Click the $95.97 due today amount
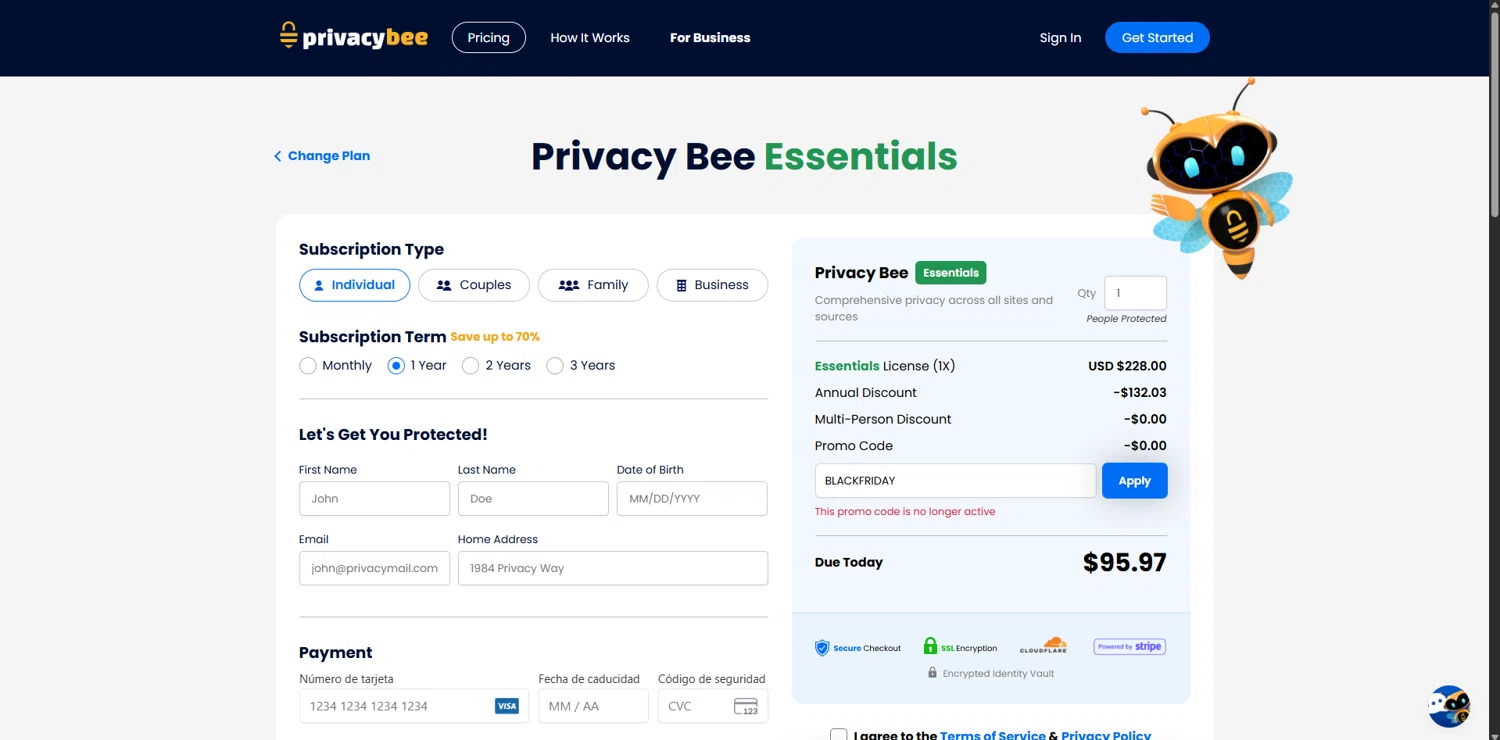 [1125, 562]
